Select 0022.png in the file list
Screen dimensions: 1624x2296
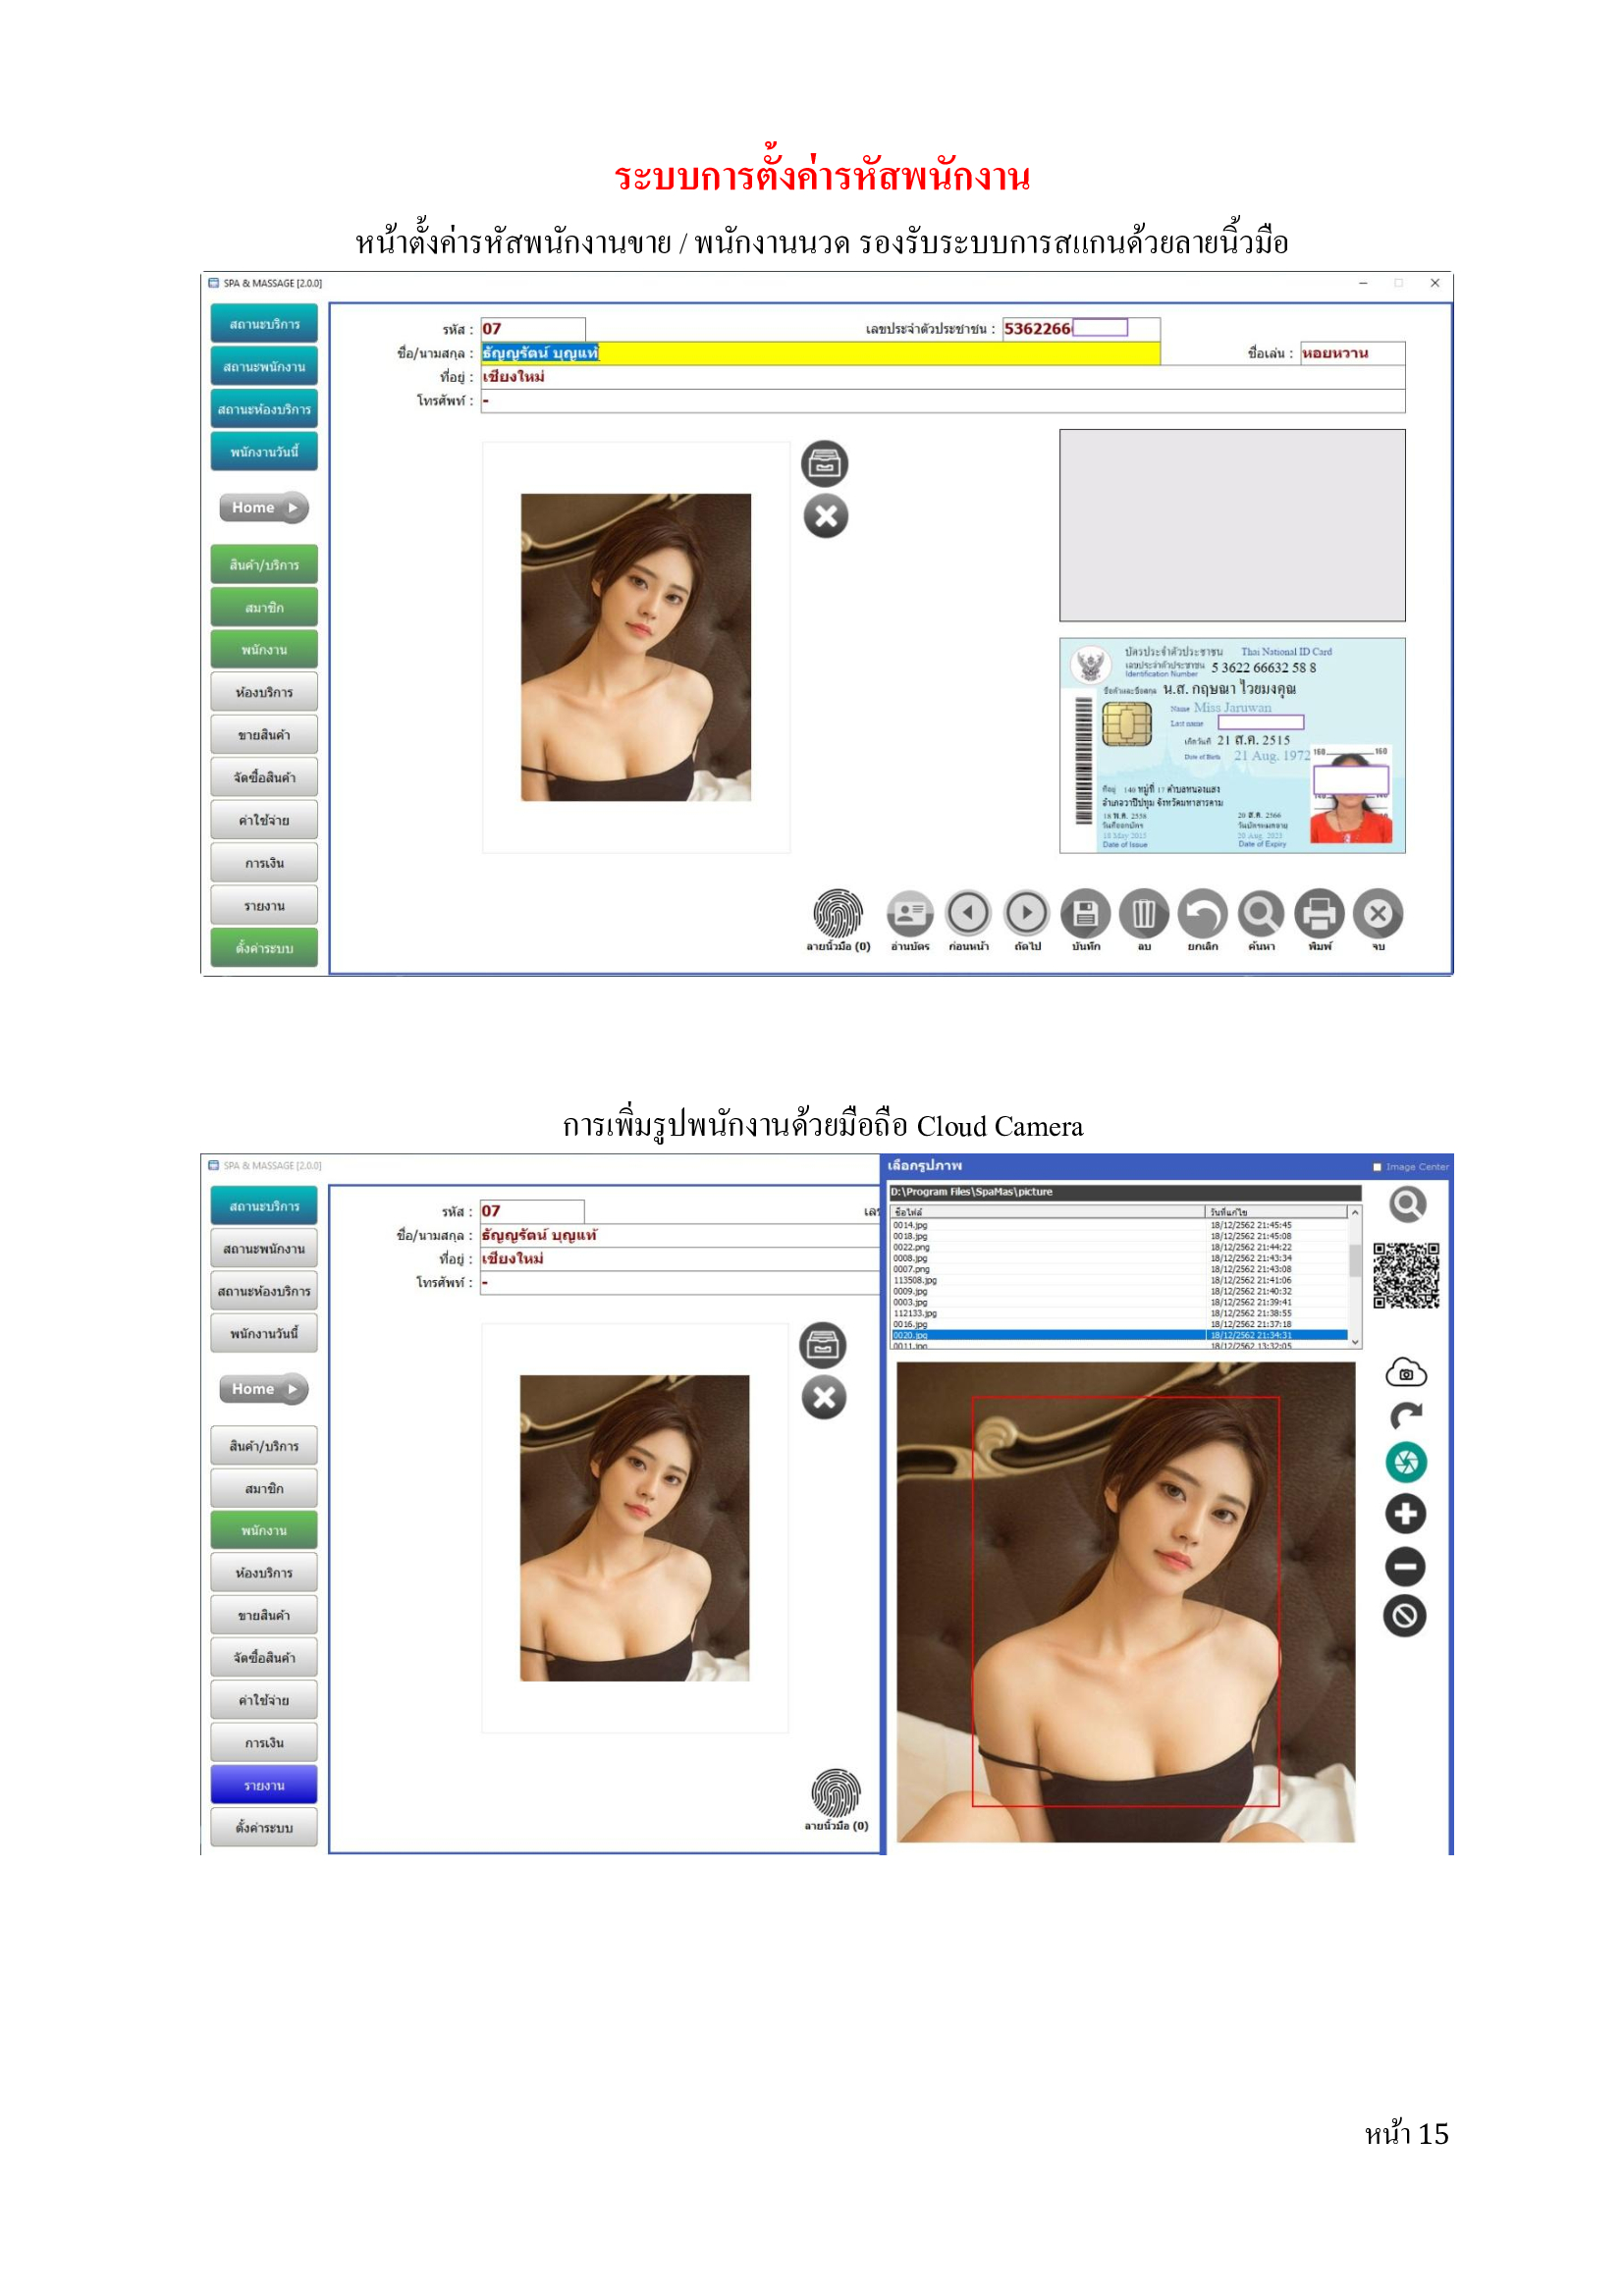coord(911,1247)
